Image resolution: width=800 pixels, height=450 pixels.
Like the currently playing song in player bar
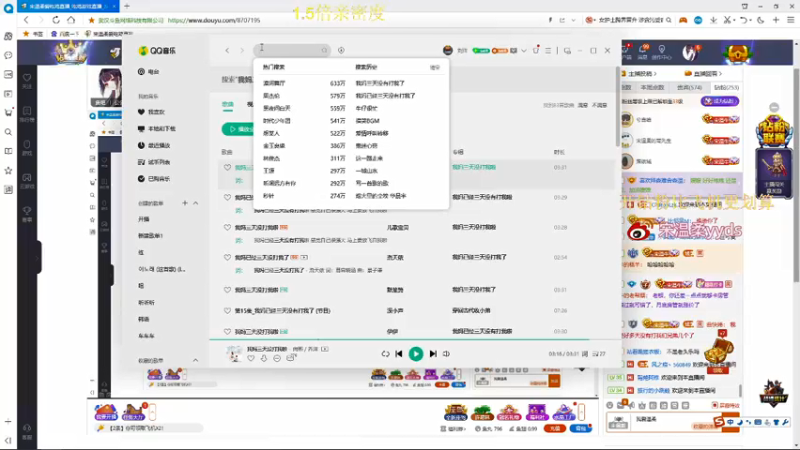click(x=251, y=359)
